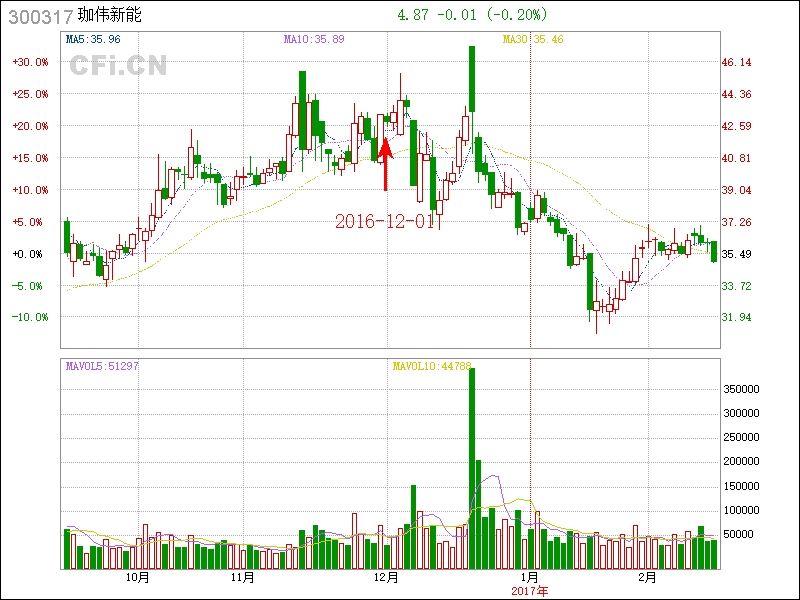Image resolution: width=800 pixels, height=600 pixels.
Task: Click the CFi.CN watermark logo
Action: 118,66
